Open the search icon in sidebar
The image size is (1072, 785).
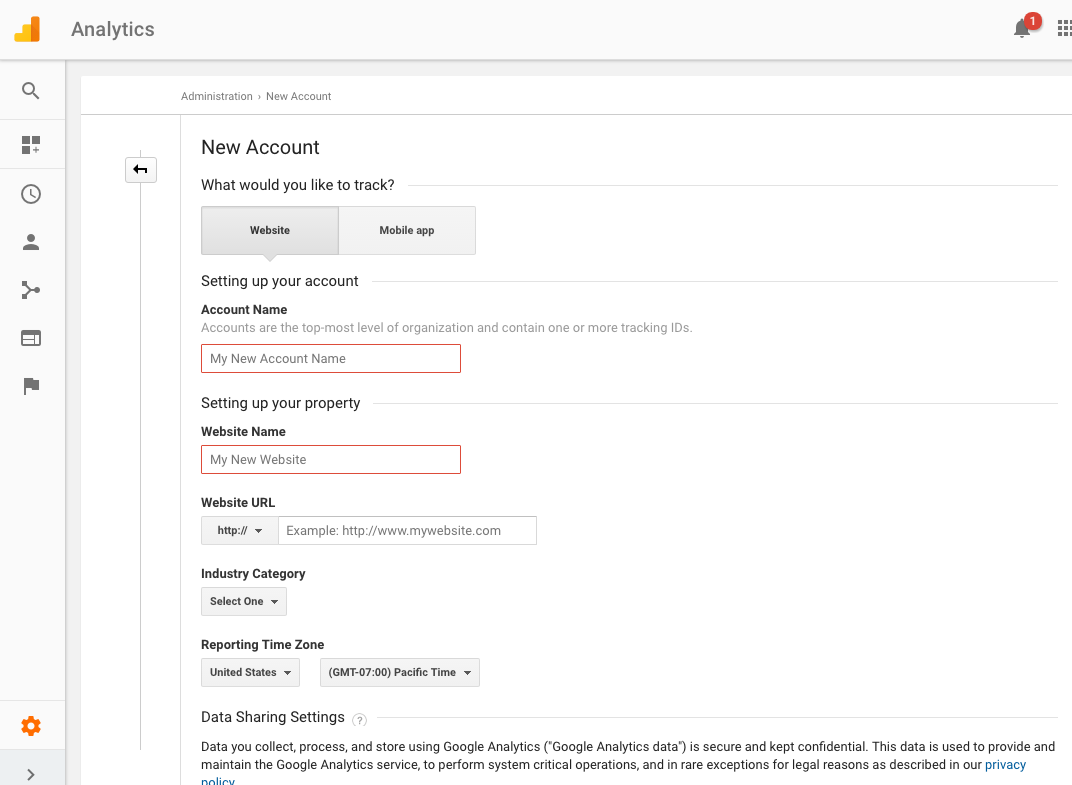tap(31, 90)
